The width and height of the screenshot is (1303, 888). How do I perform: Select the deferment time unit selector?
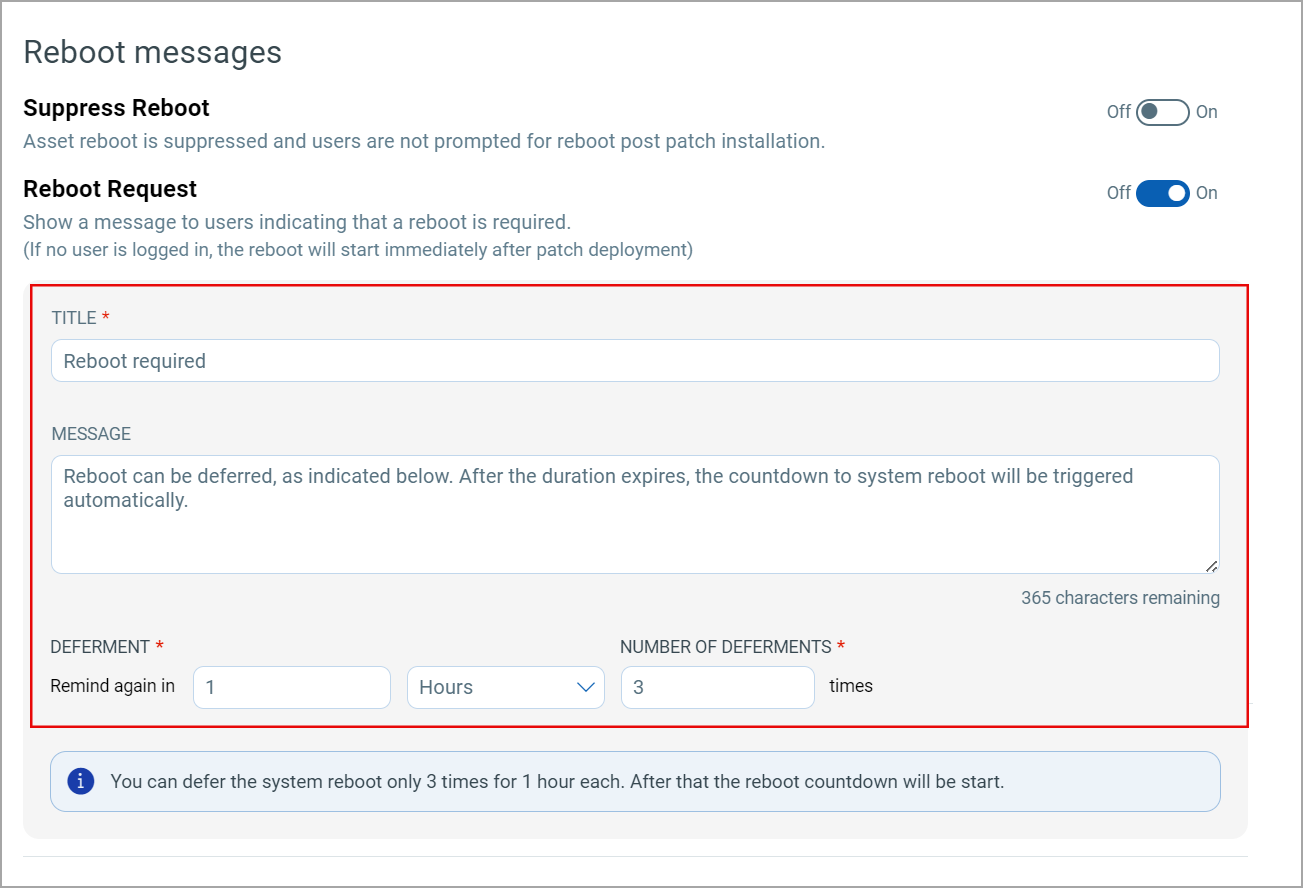(505, 687)
